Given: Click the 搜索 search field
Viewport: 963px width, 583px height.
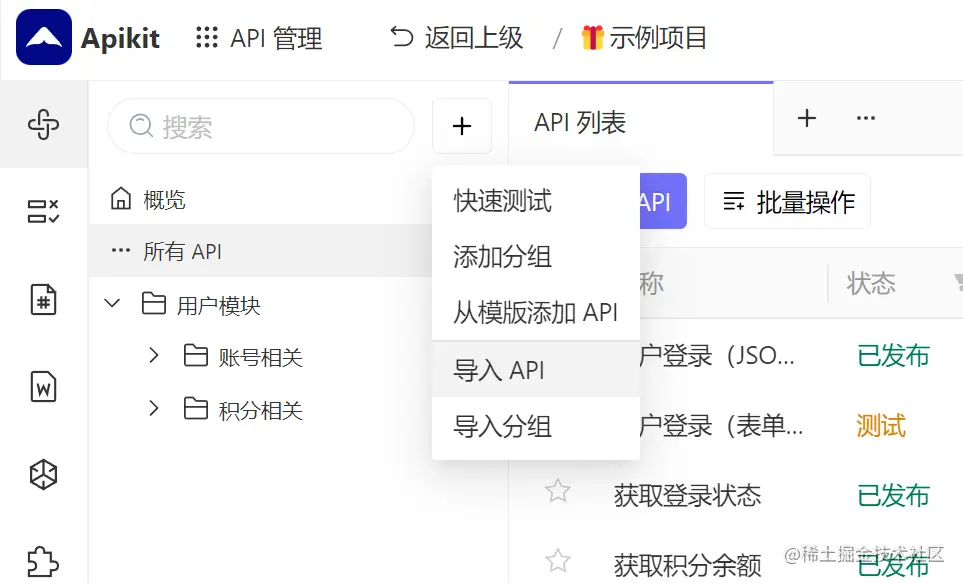Looking at the screenshot, I should [x=260, y=126].
